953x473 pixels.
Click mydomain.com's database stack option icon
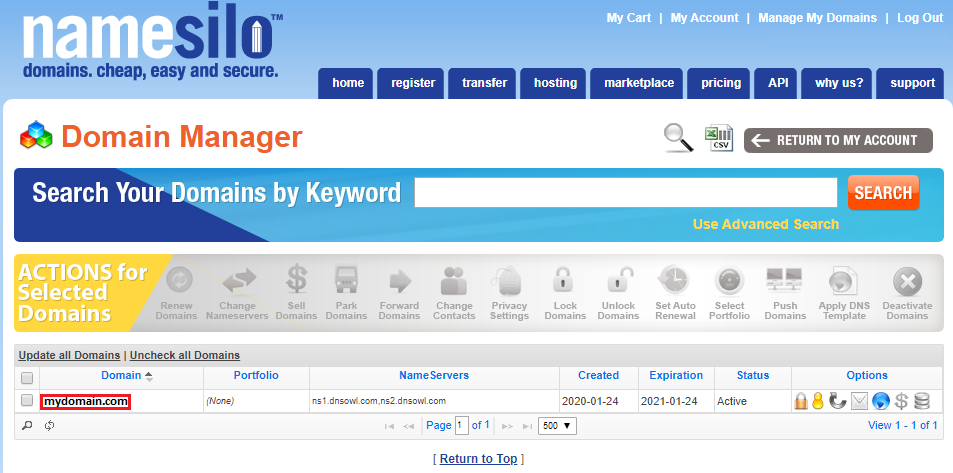click(922, 401)
